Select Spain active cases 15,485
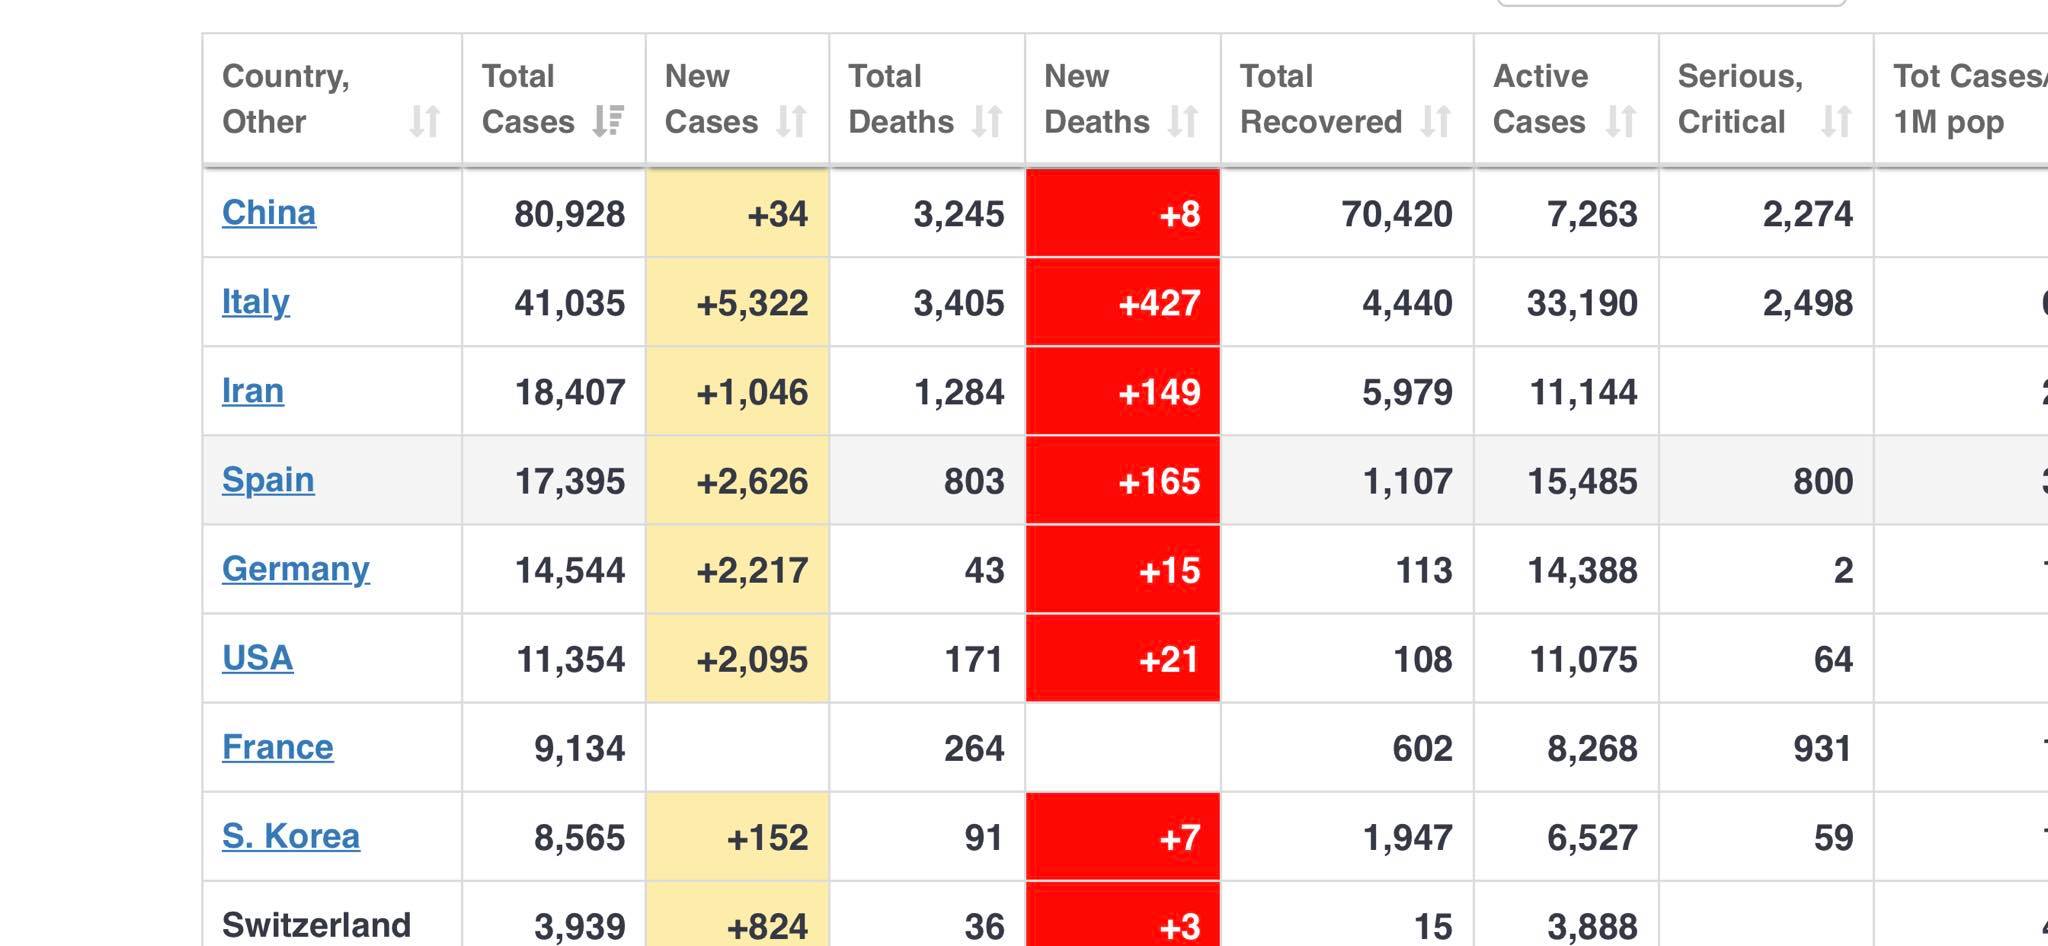2048x946 pixels. [x=1582, y=481]
